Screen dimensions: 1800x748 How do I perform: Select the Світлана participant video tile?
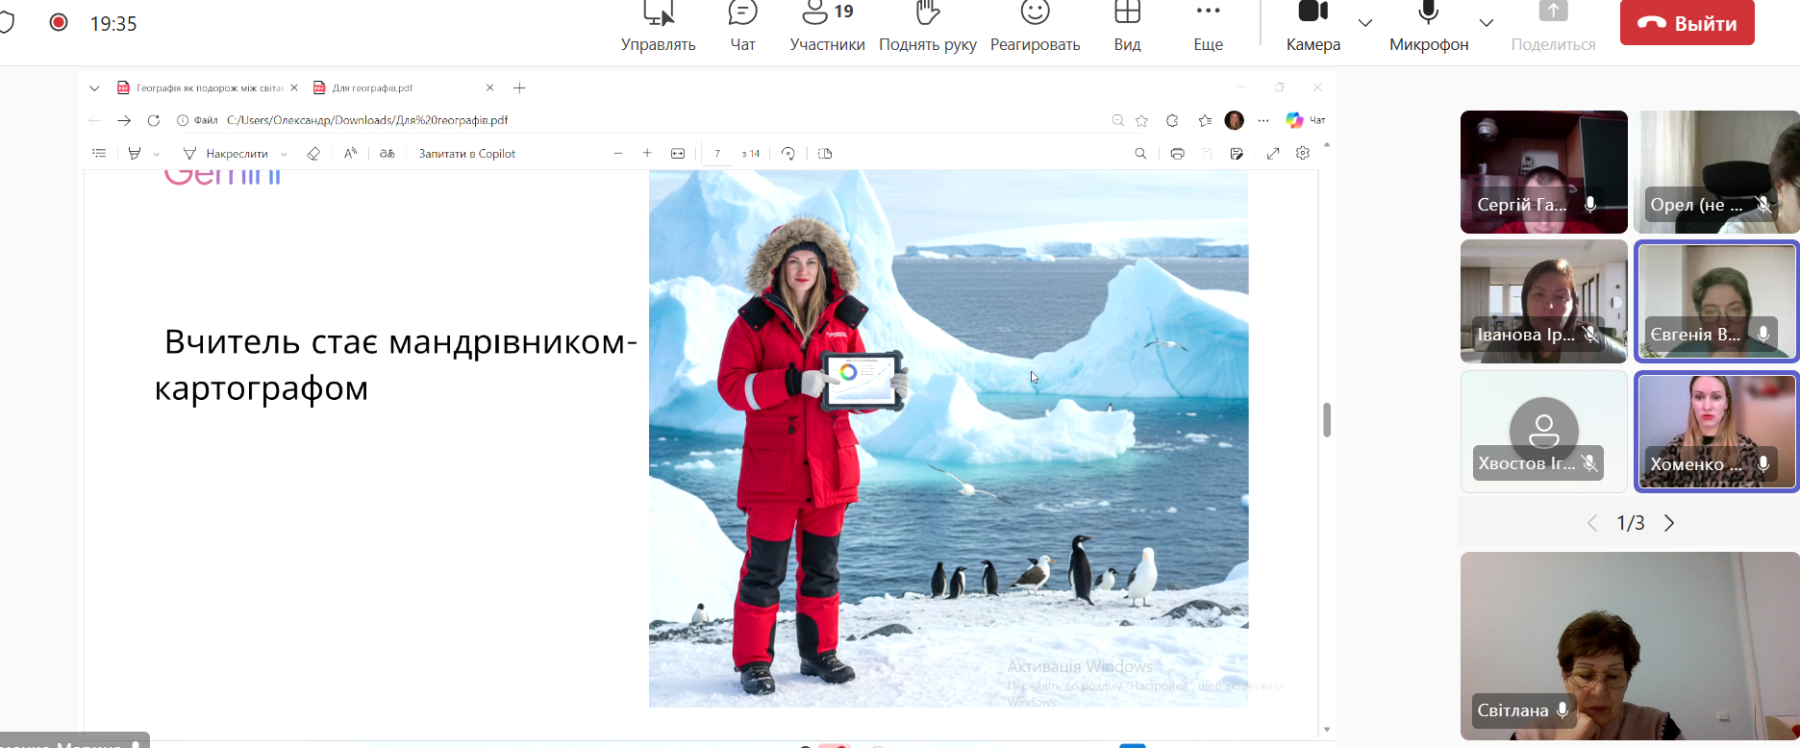(x=1629, y=645)
